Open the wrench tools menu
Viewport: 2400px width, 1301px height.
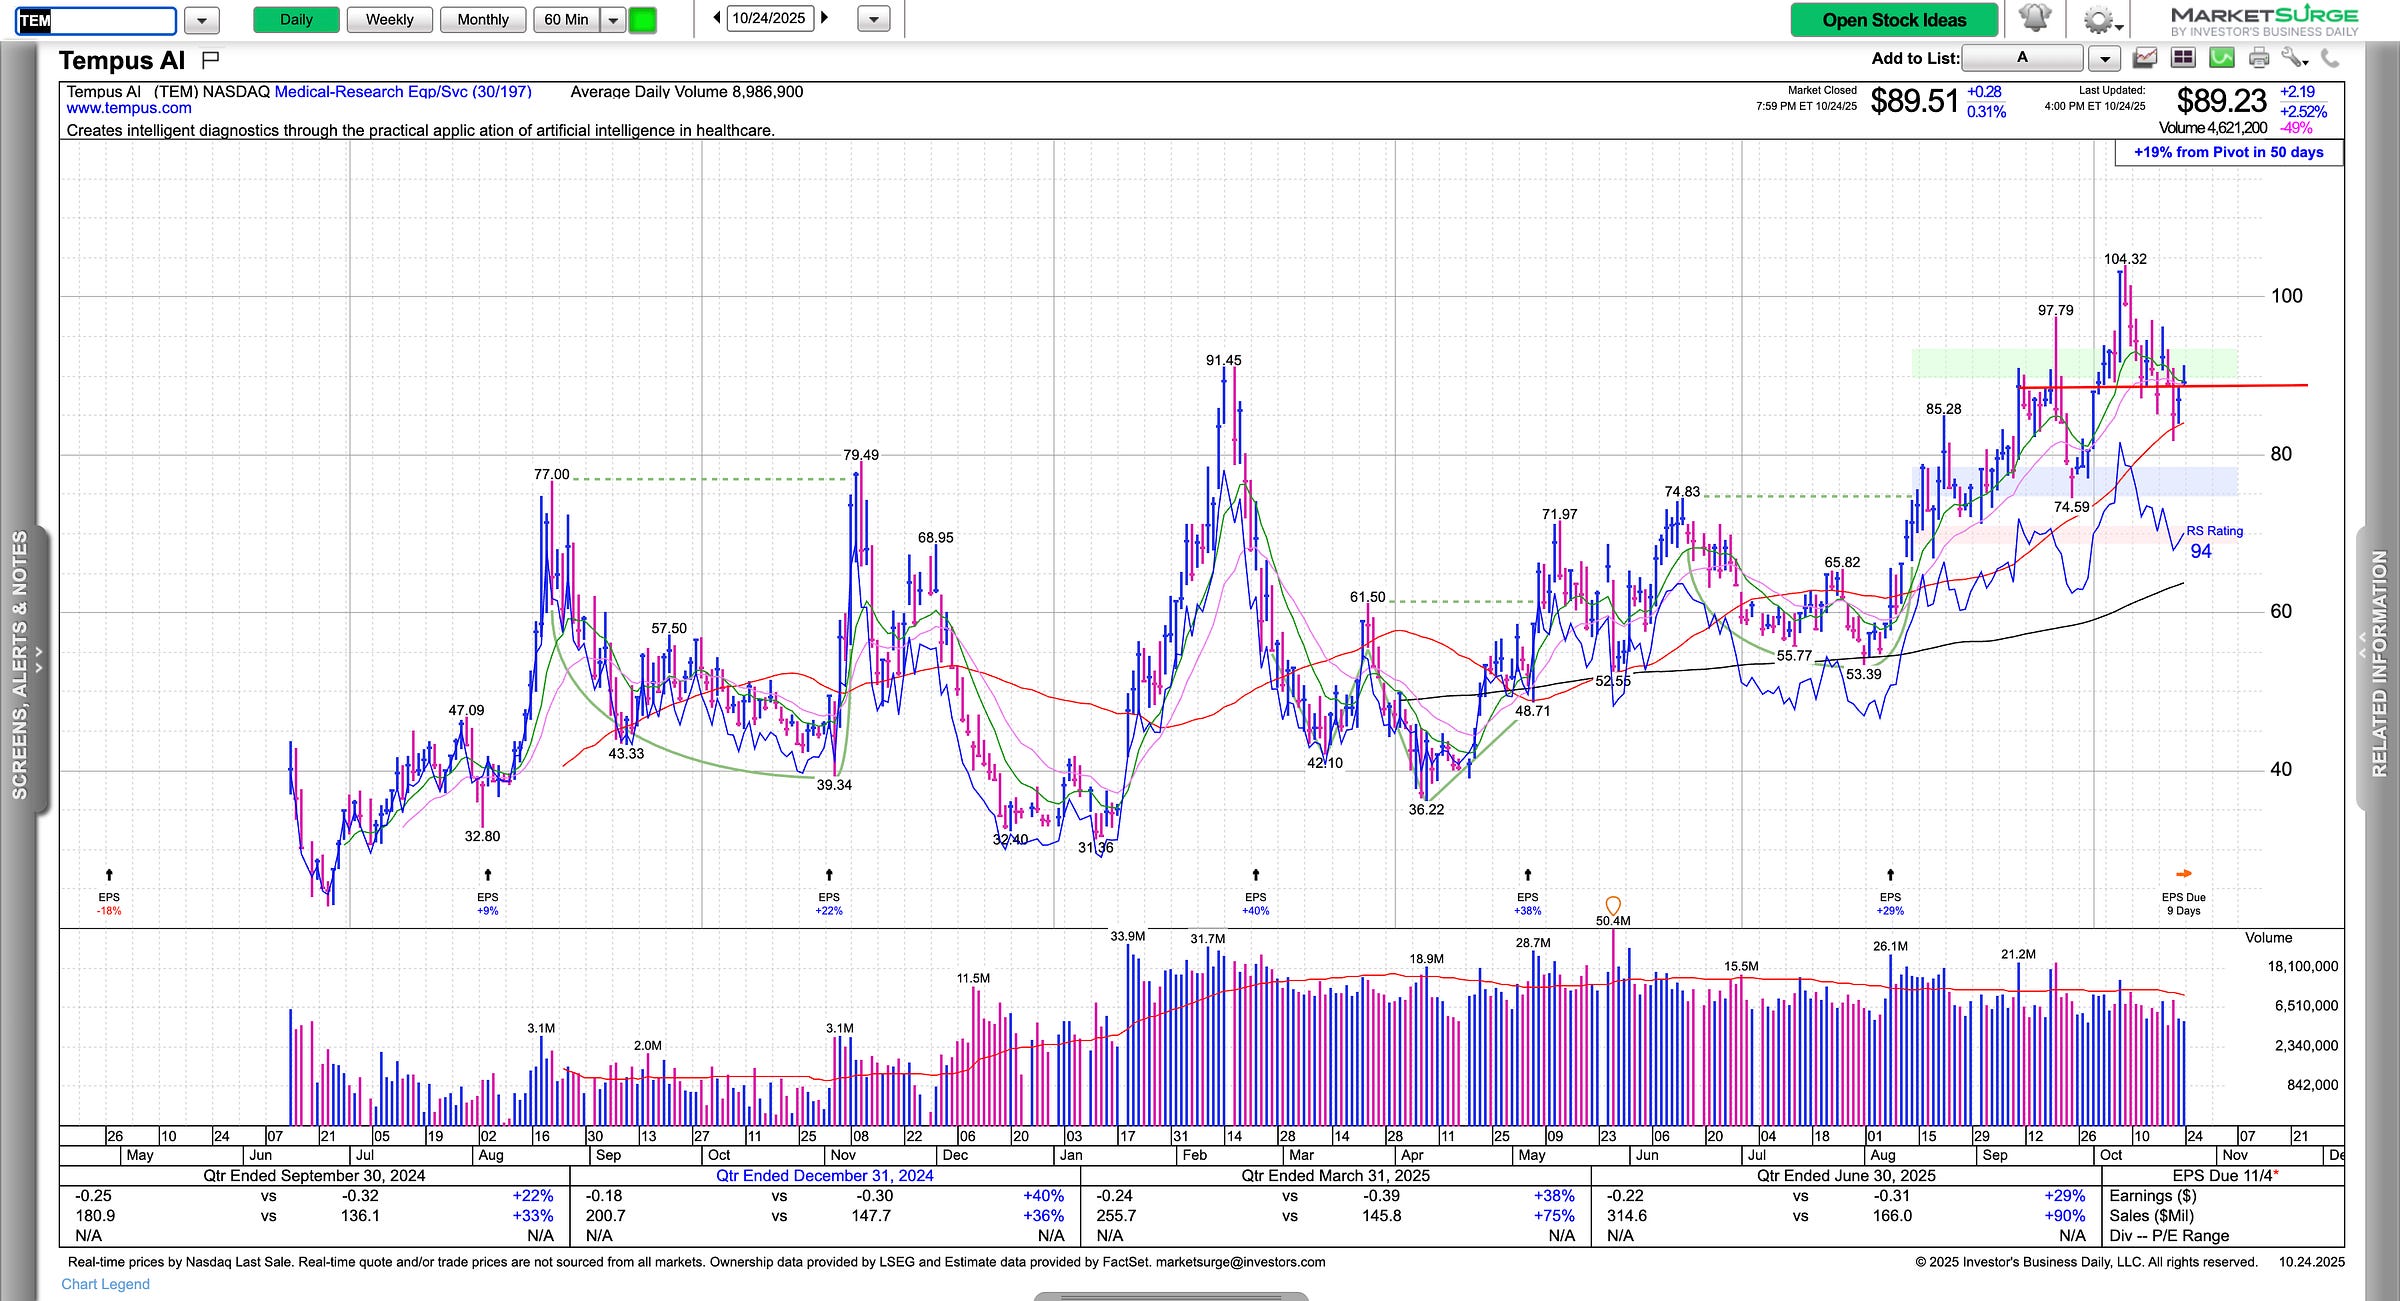click(x=2294, y=58)
